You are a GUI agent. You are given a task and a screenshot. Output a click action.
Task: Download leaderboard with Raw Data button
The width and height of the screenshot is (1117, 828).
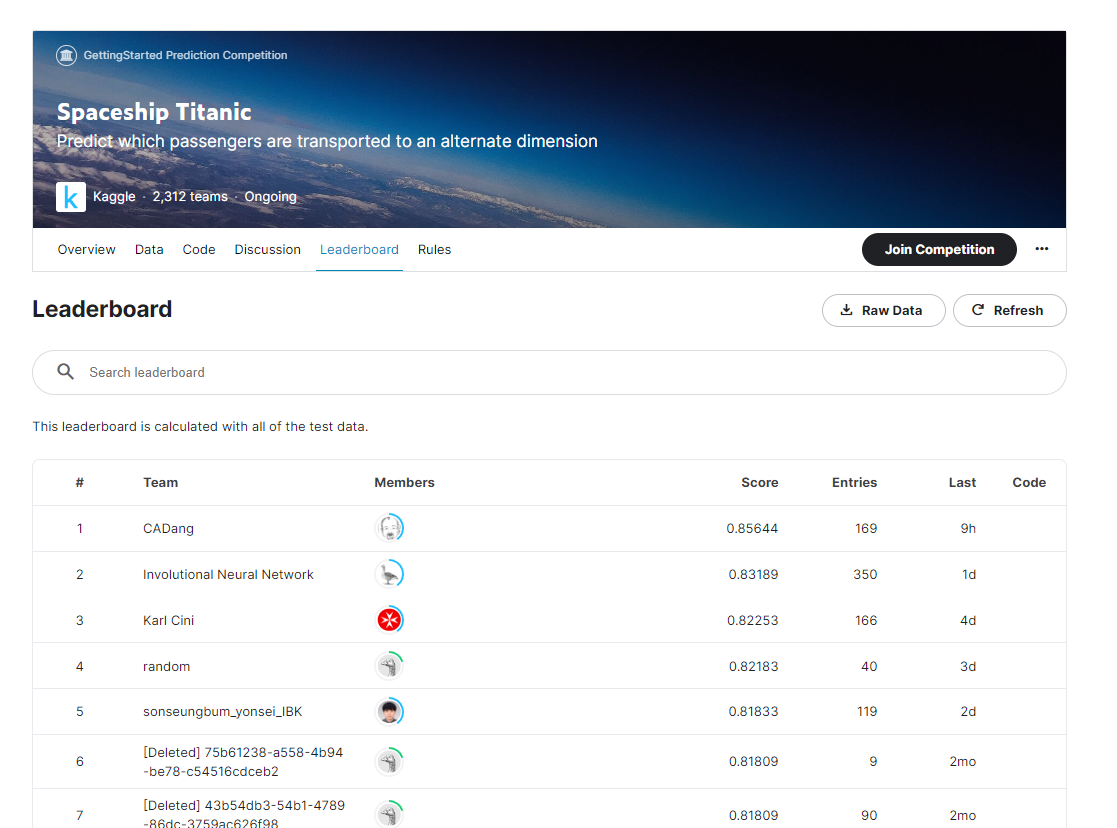pyautogui.click(x=883, y=311)
